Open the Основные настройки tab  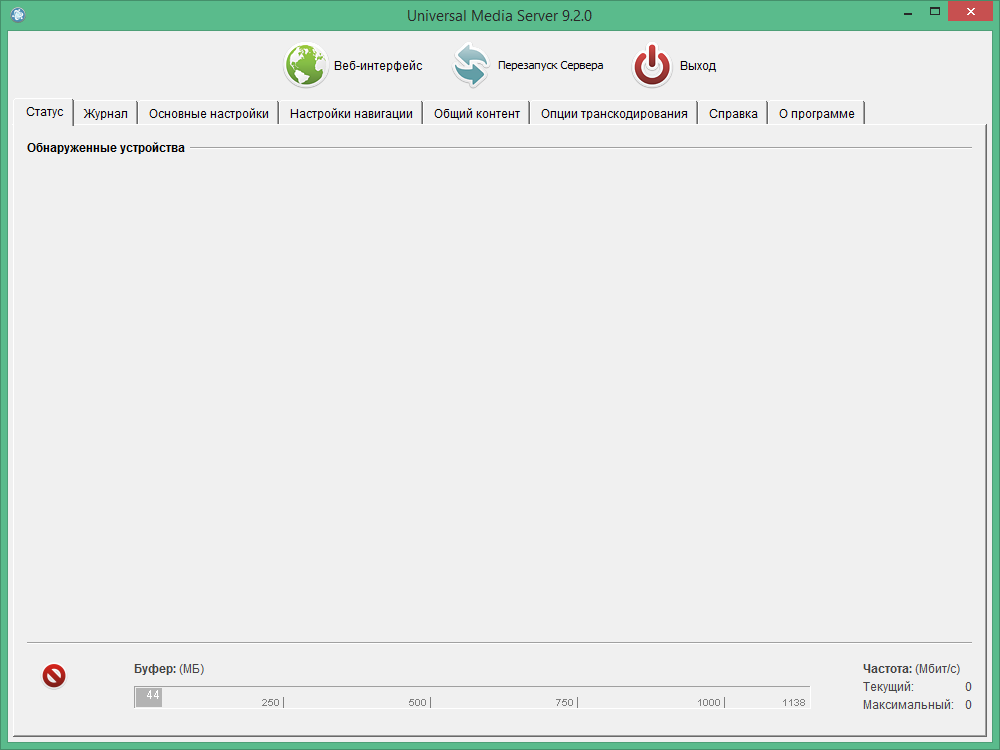coord(208,112)
